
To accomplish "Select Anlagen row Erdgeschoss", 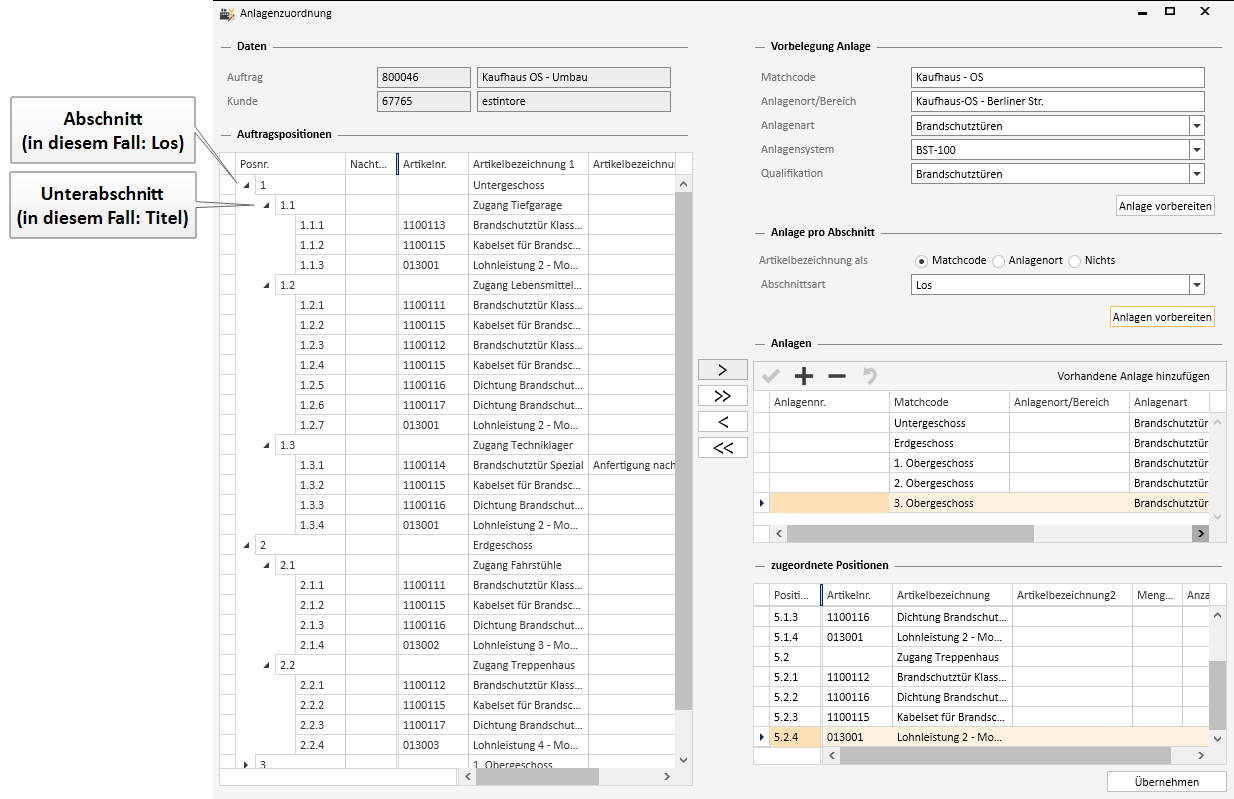I will (981, 443).
